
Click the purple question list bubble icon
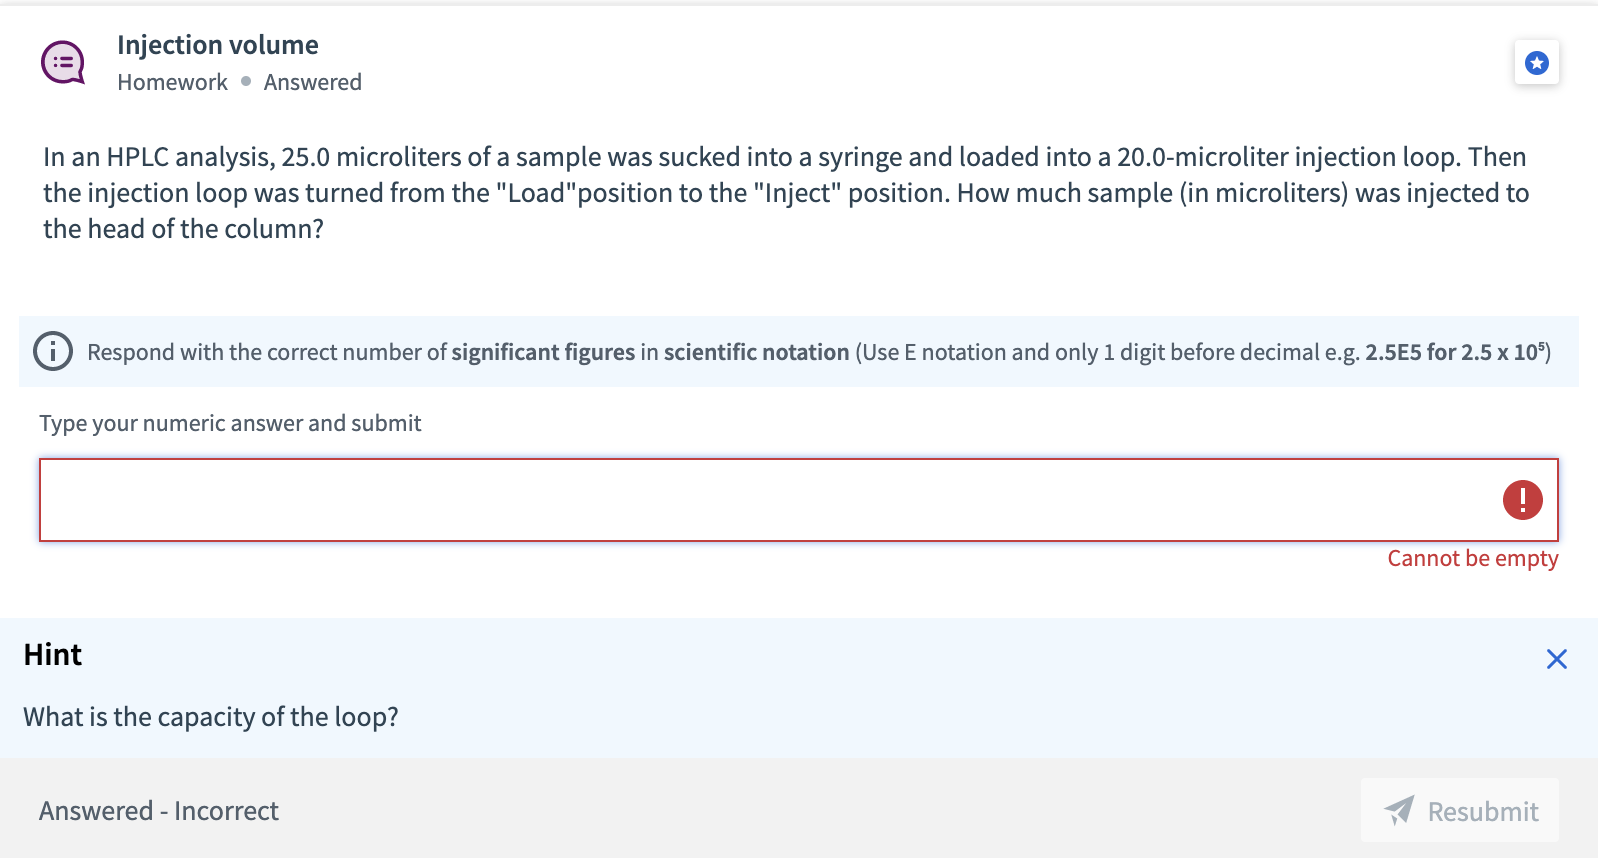pos(62,62)
